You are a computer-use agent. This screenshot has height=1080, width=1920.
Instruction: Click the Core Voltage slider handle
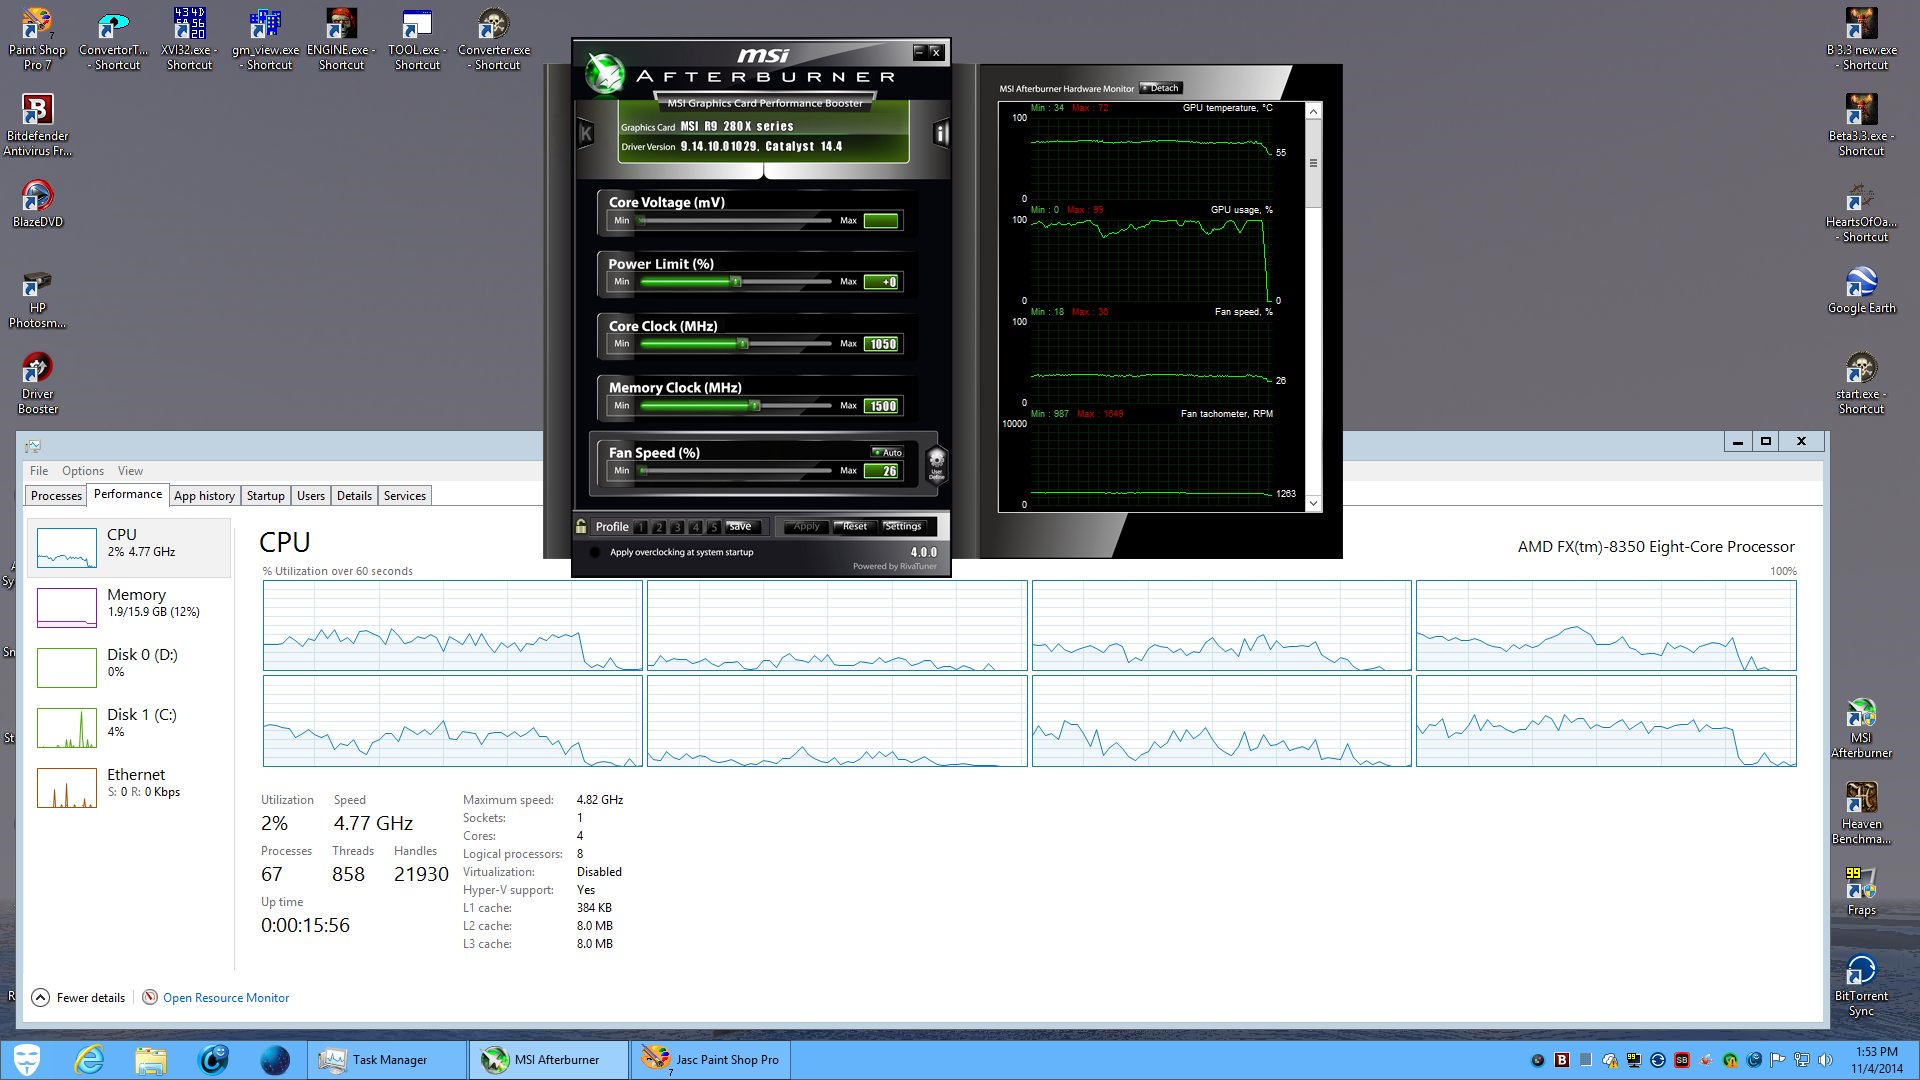pos(642,220)
